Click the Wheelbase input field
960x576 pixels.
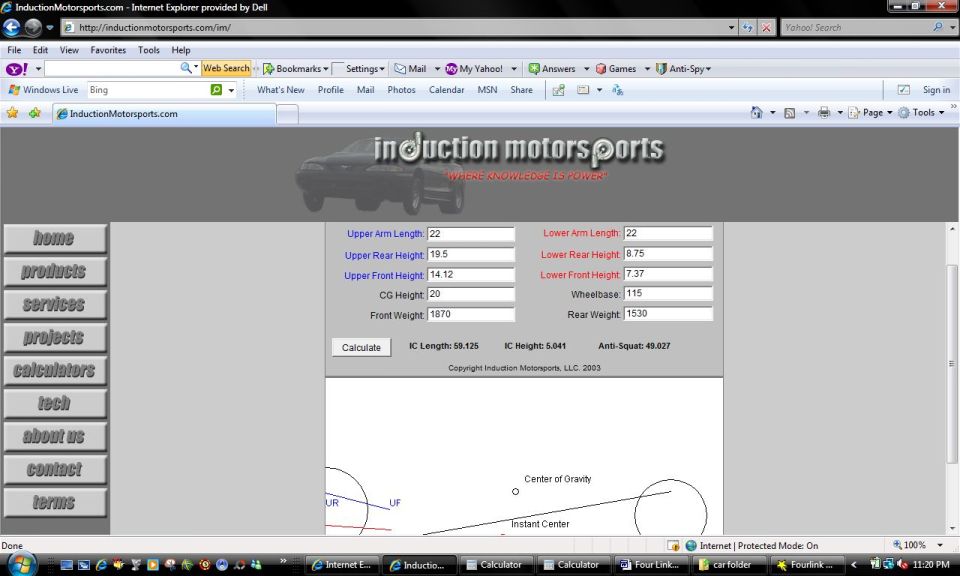coord(668,294)
